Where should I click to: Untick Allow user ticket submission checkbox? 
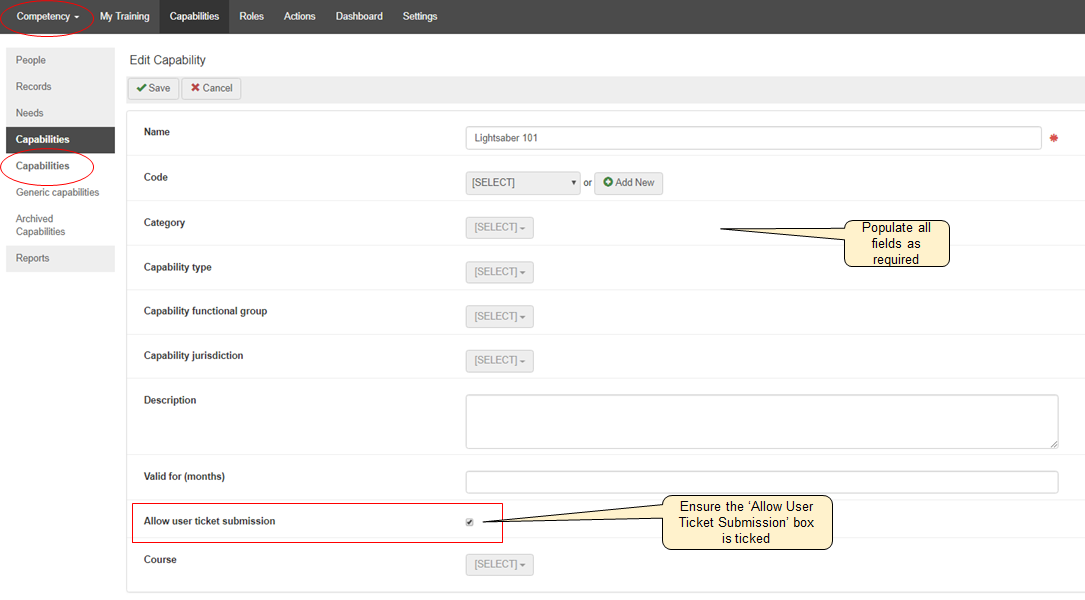469,522
